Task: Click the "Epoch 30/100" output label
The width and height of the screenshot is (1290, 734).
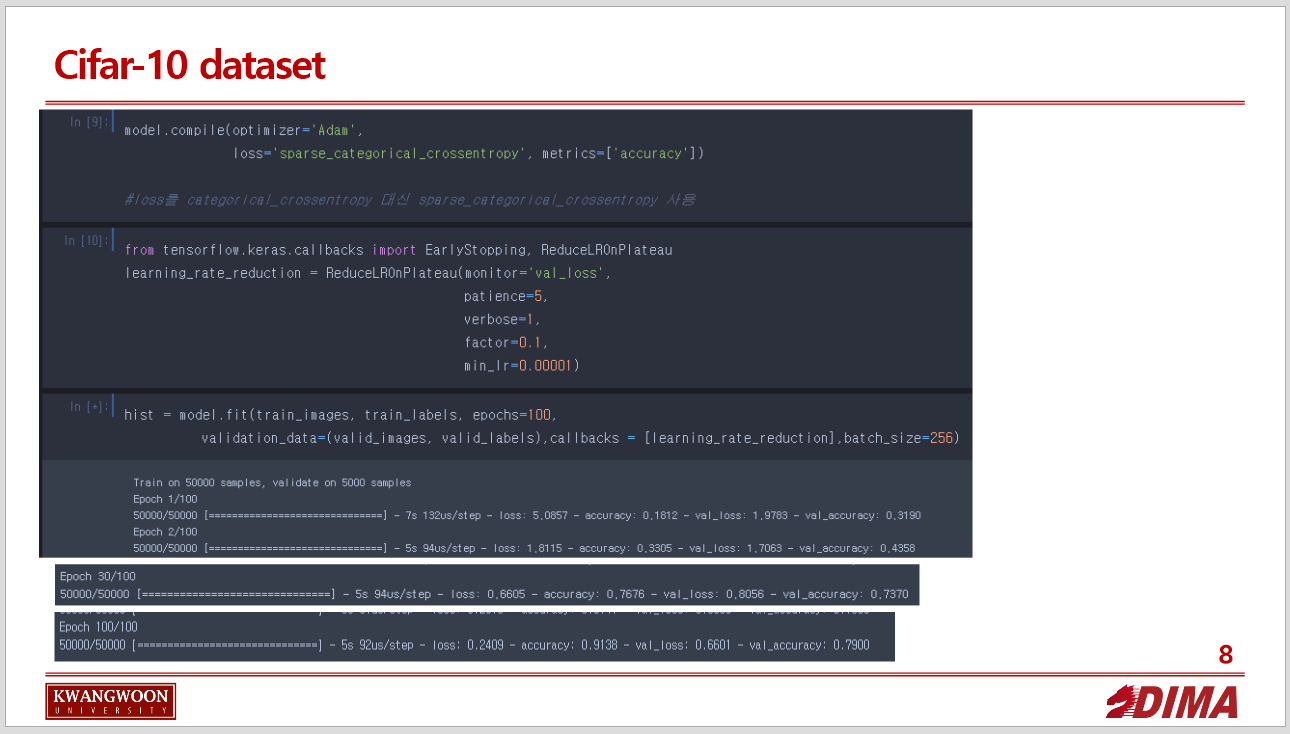Action: (98, 577)
